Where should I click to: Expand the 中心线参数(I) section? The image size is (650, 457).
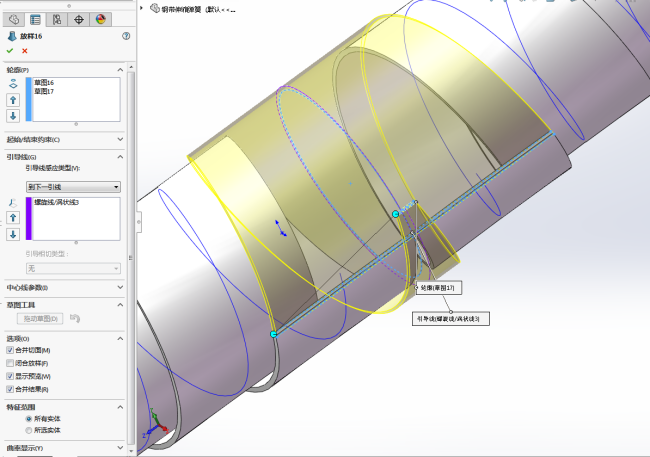tap(120, 287)
